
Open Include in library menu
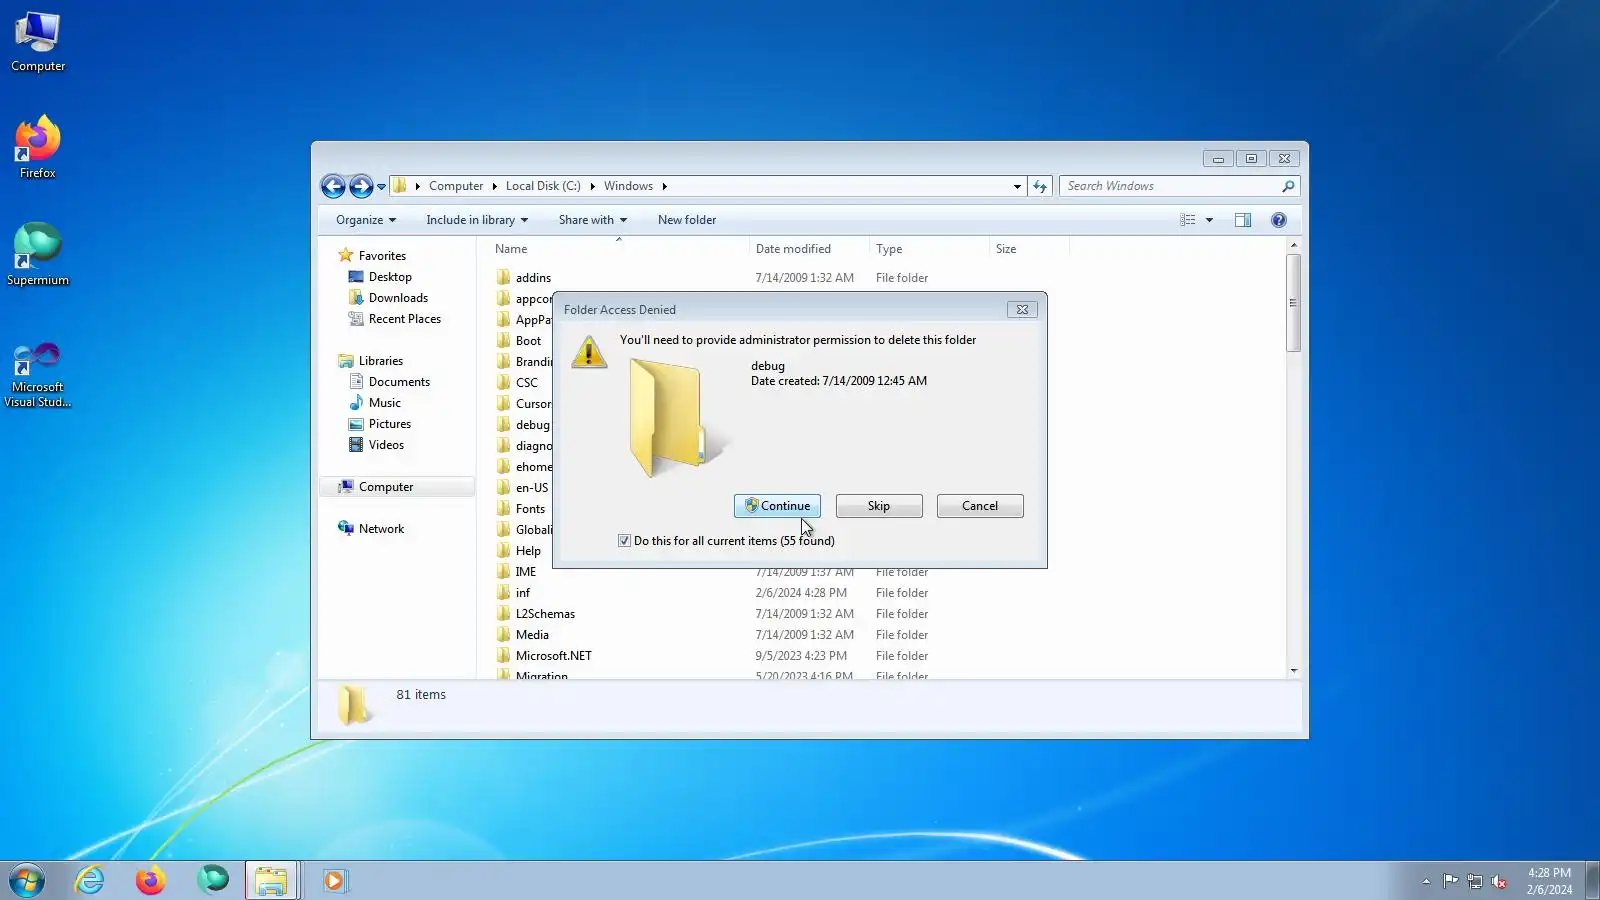point(477,220)
